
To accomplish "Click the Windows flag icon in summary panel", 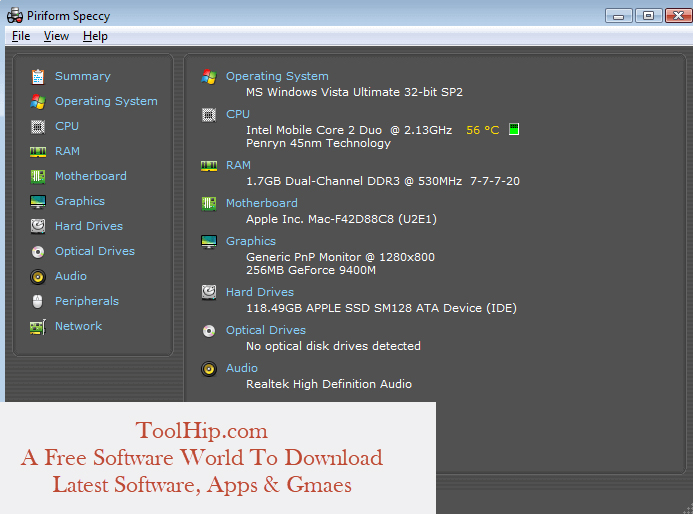I will [x=209, y=77].
